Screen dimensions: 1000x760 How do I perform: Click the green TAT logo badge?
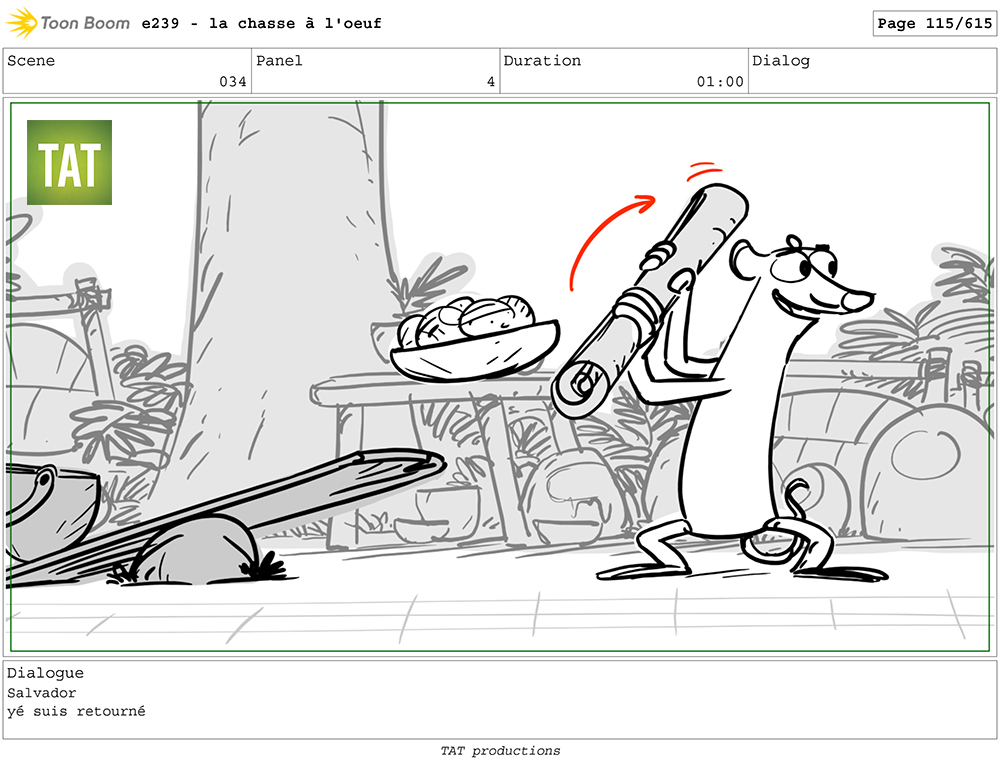point(70,163)
